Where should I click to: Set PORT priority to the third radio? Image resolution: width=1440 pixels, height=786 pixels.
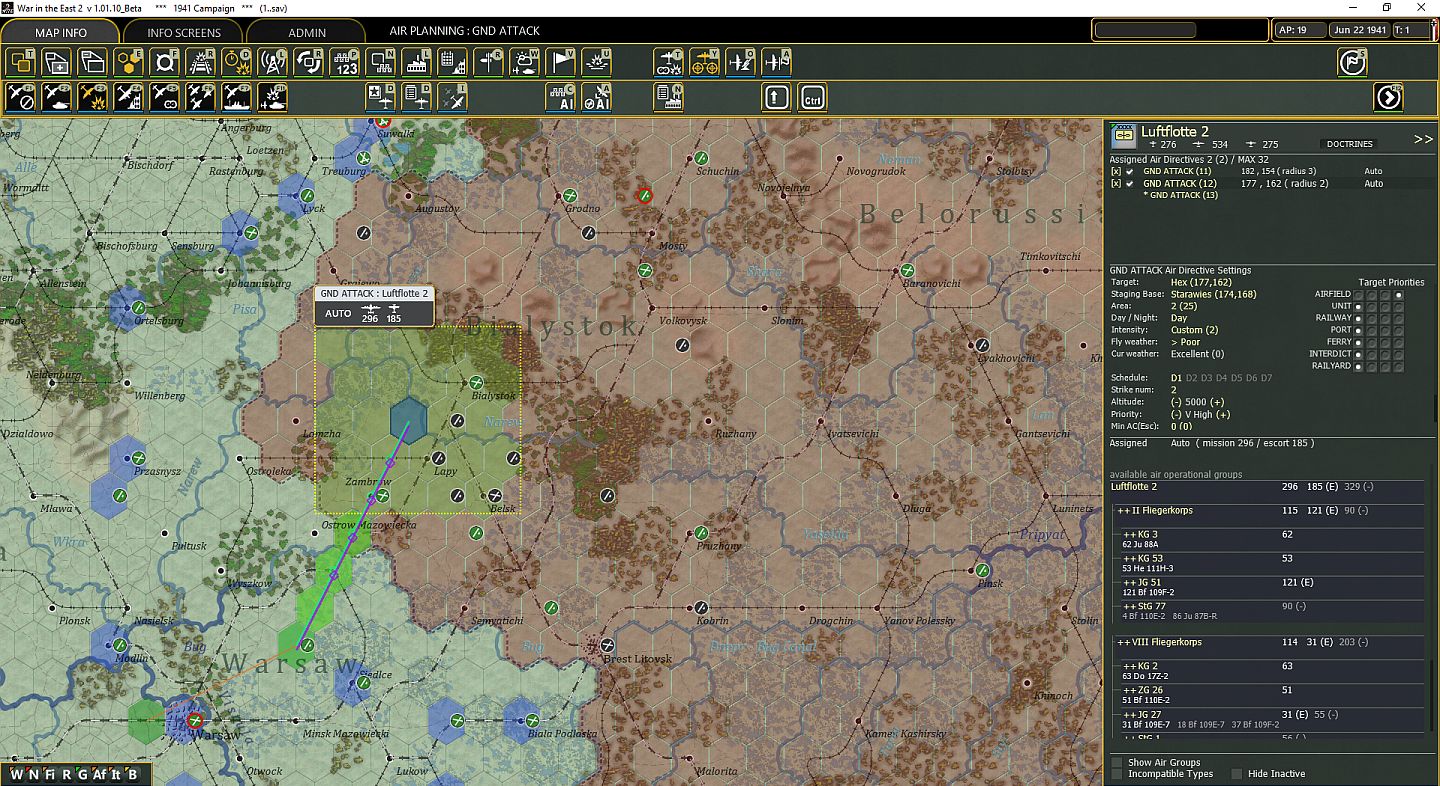[x=1385, y=330]
